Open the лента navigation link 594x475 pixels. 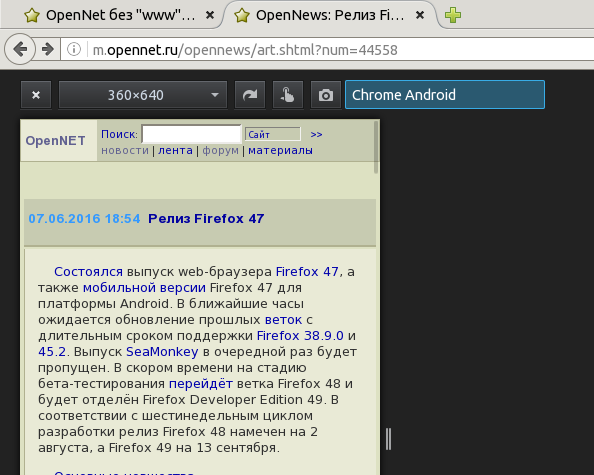tap(175, 150)
